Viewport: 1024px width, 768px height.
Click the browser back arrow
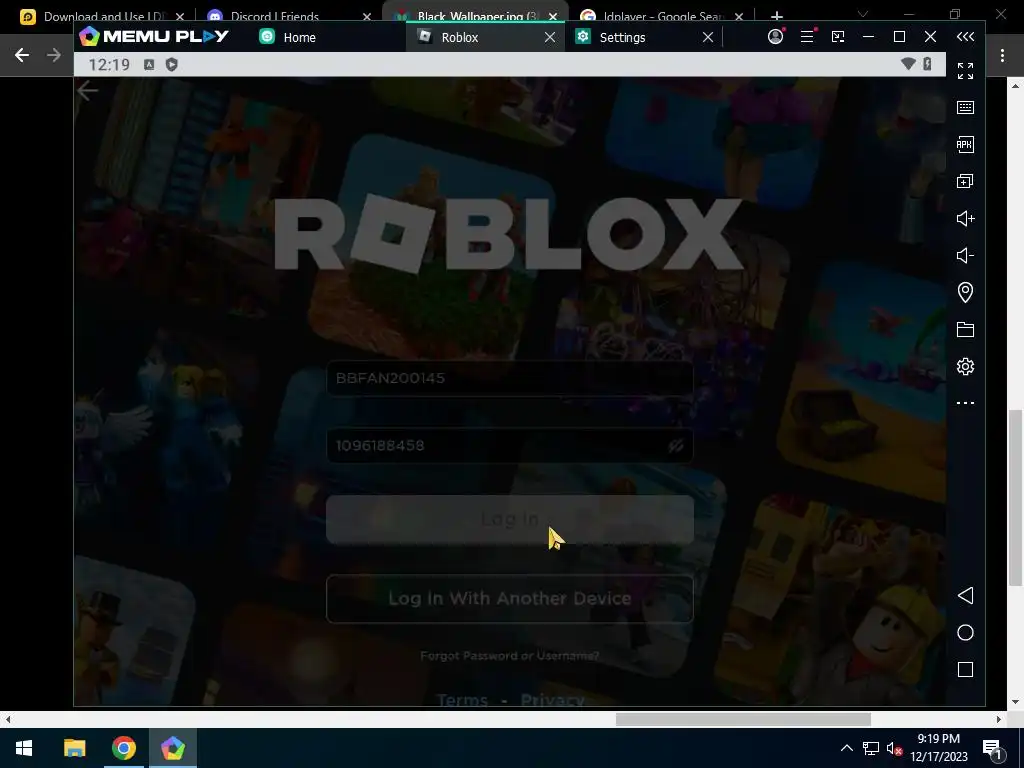click(x=22, y=55)
